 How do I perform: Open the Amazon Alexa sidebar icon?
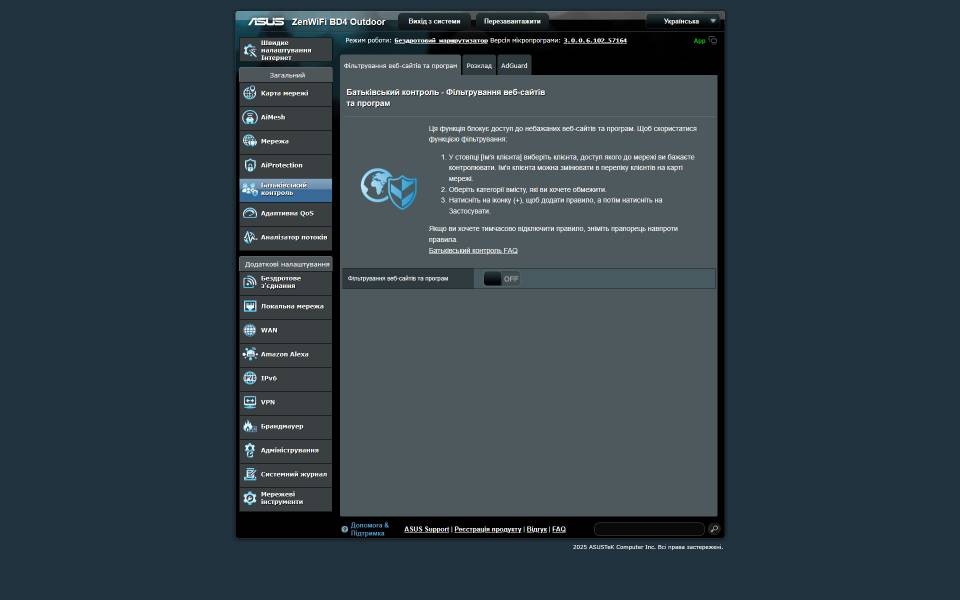point(250,354)
